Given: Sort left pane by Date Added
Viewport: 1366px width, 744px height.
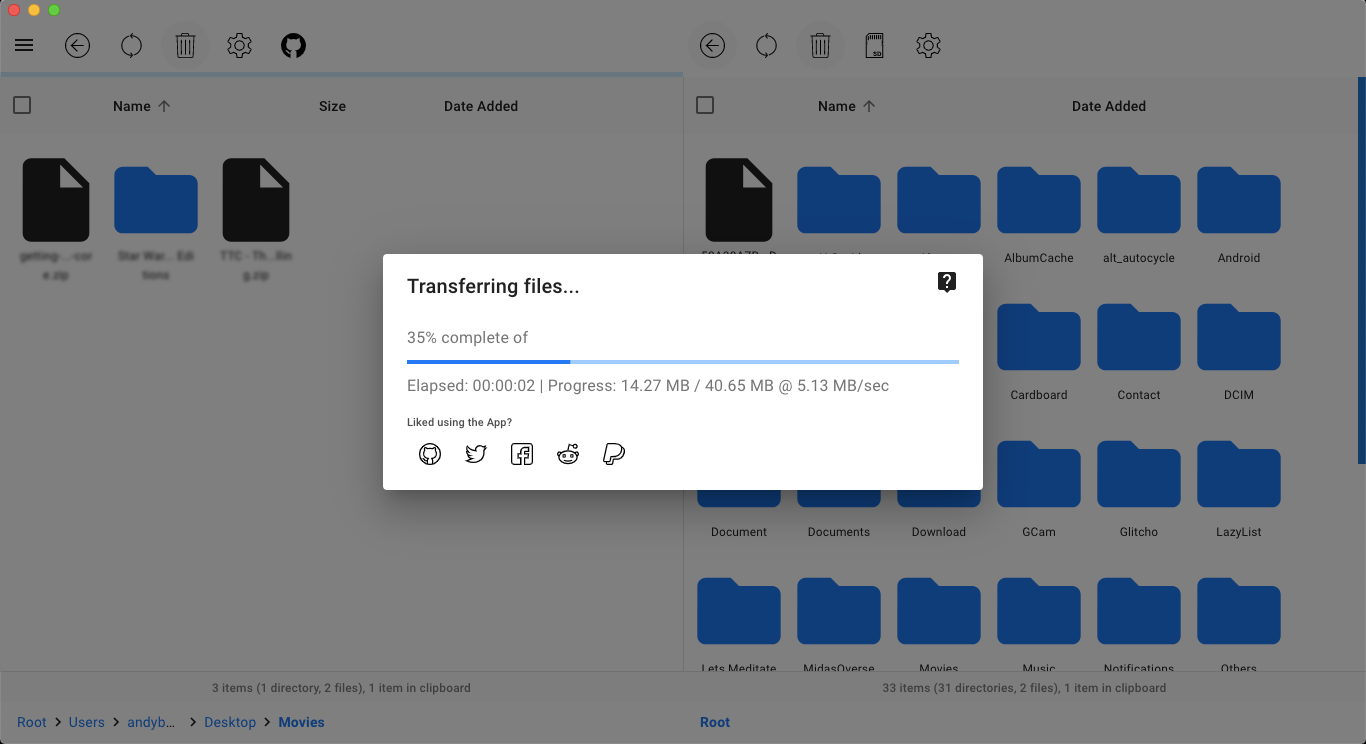Looking at the screenshot, I should coord(481,106).
